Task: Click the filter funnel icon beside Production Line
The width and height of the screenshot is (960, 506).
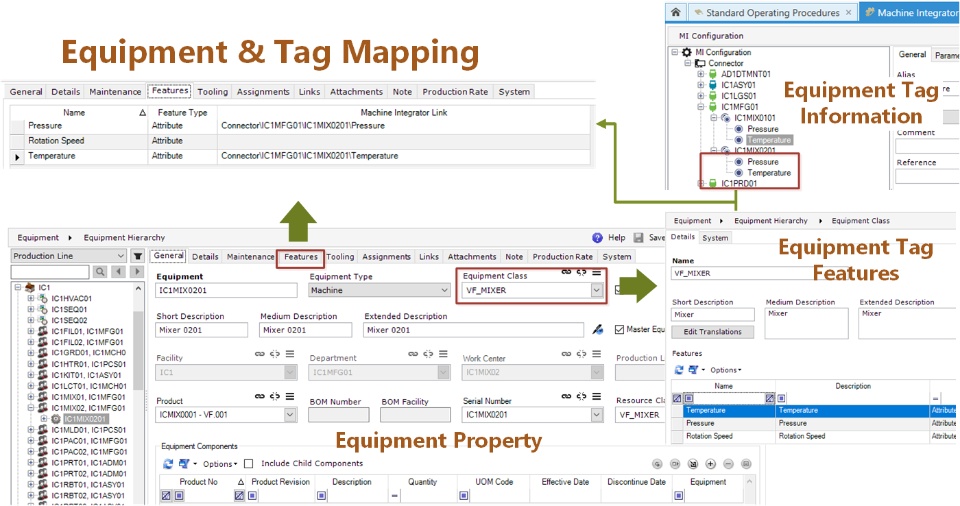Action: coord(138,256)
